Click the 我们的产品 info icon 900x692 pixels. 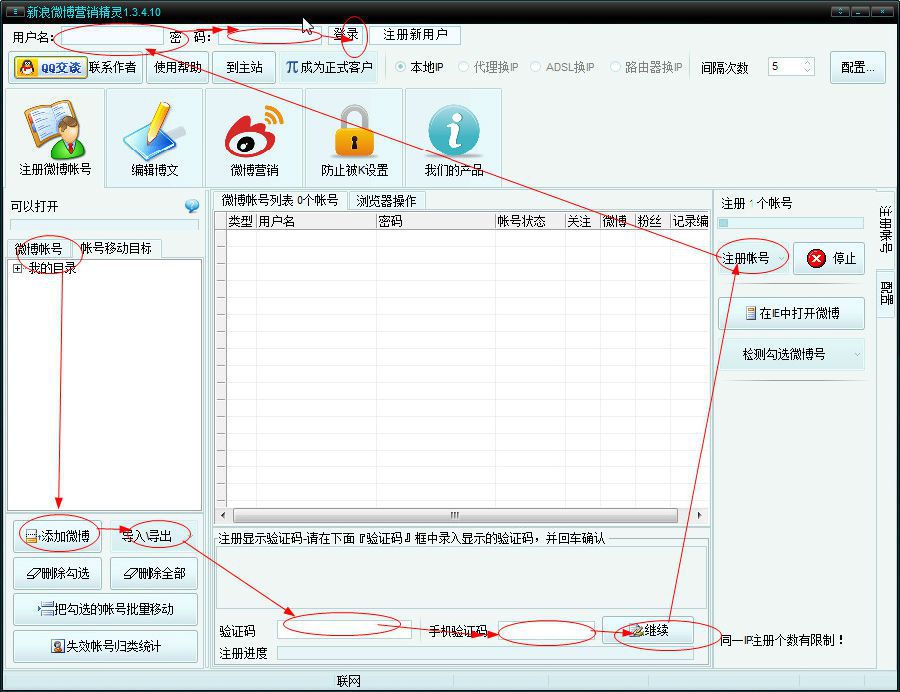coord(453,135)
